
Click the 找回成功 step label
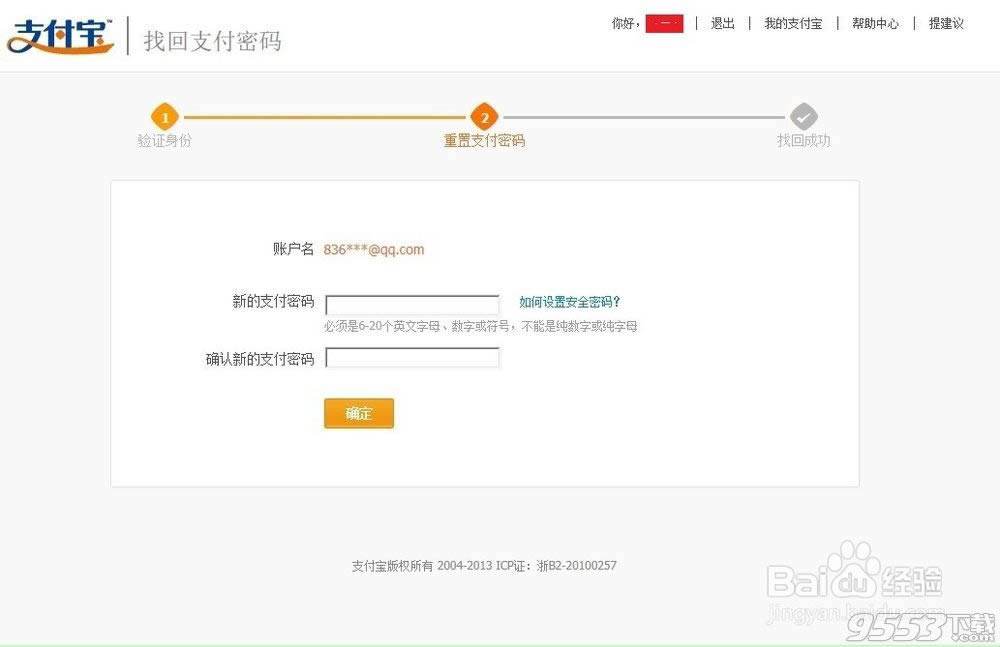tap(804, 140)
